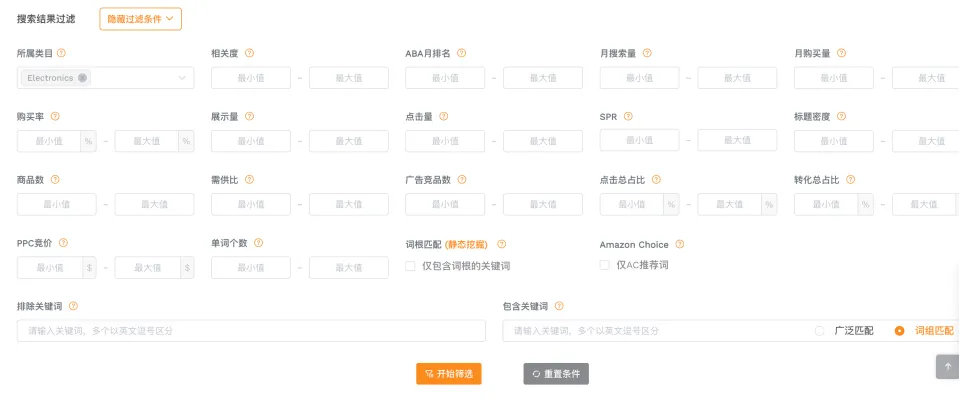Focus 转化总占比 minimum percent field

[827, 204]
